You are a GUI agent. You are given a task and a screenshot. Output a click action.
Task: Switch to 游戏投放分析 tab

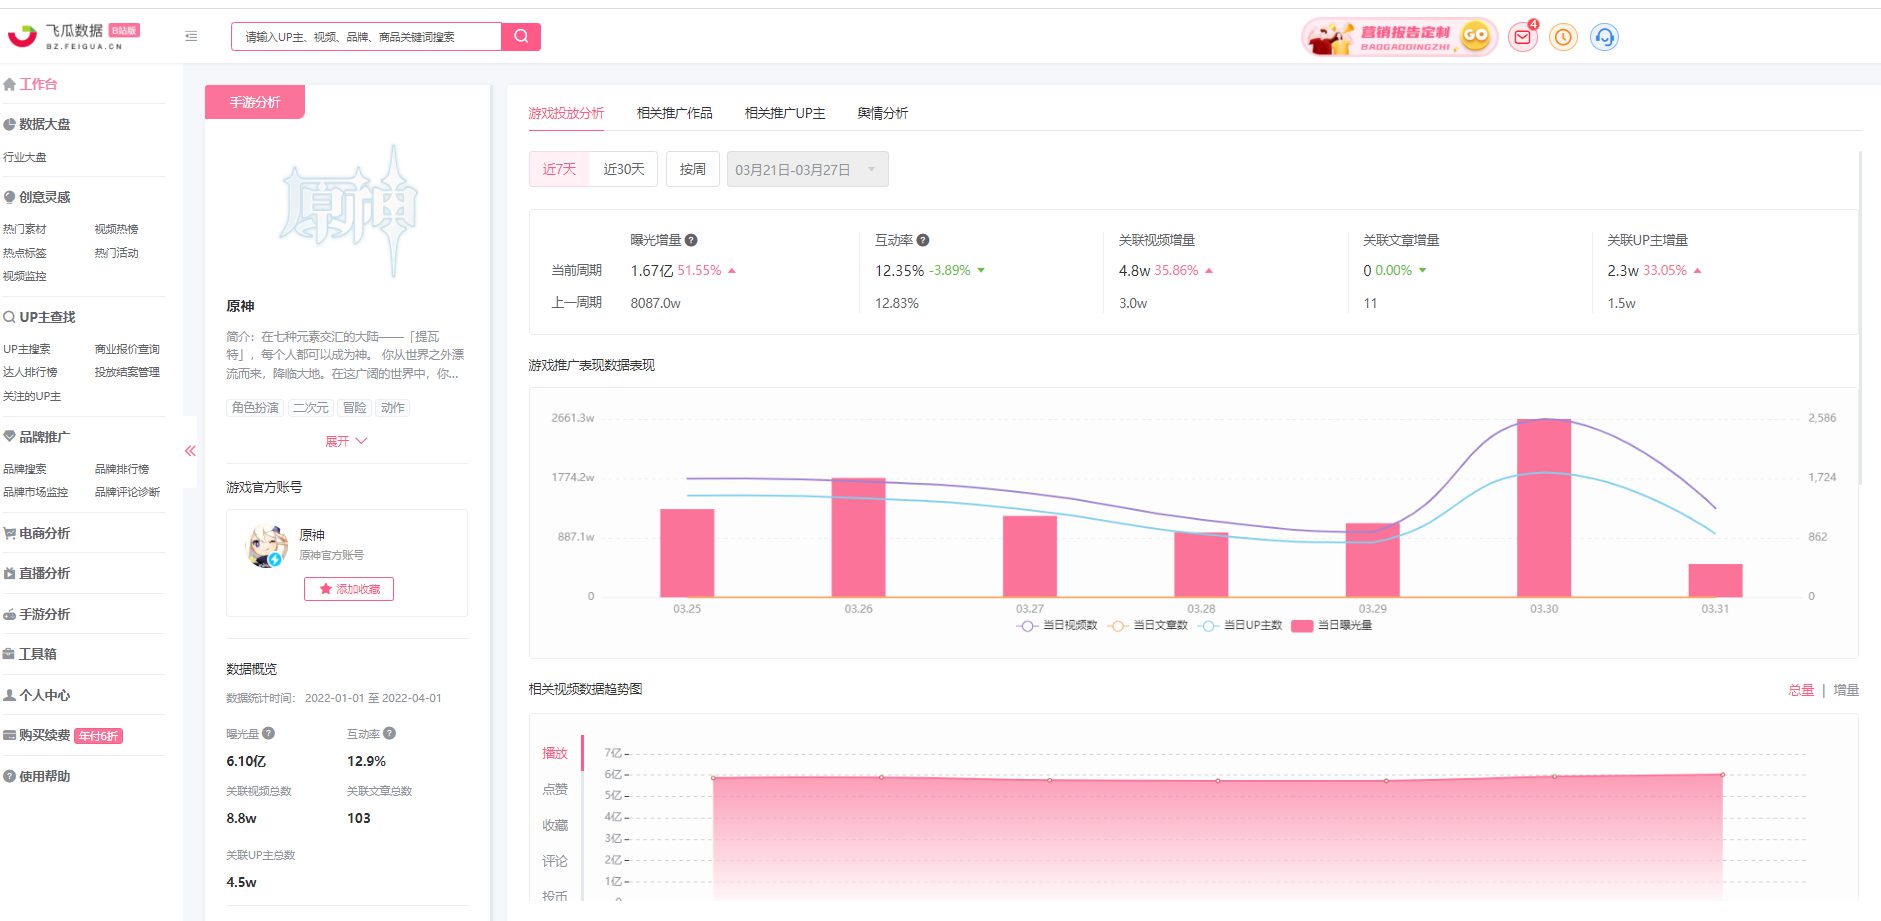566,113
